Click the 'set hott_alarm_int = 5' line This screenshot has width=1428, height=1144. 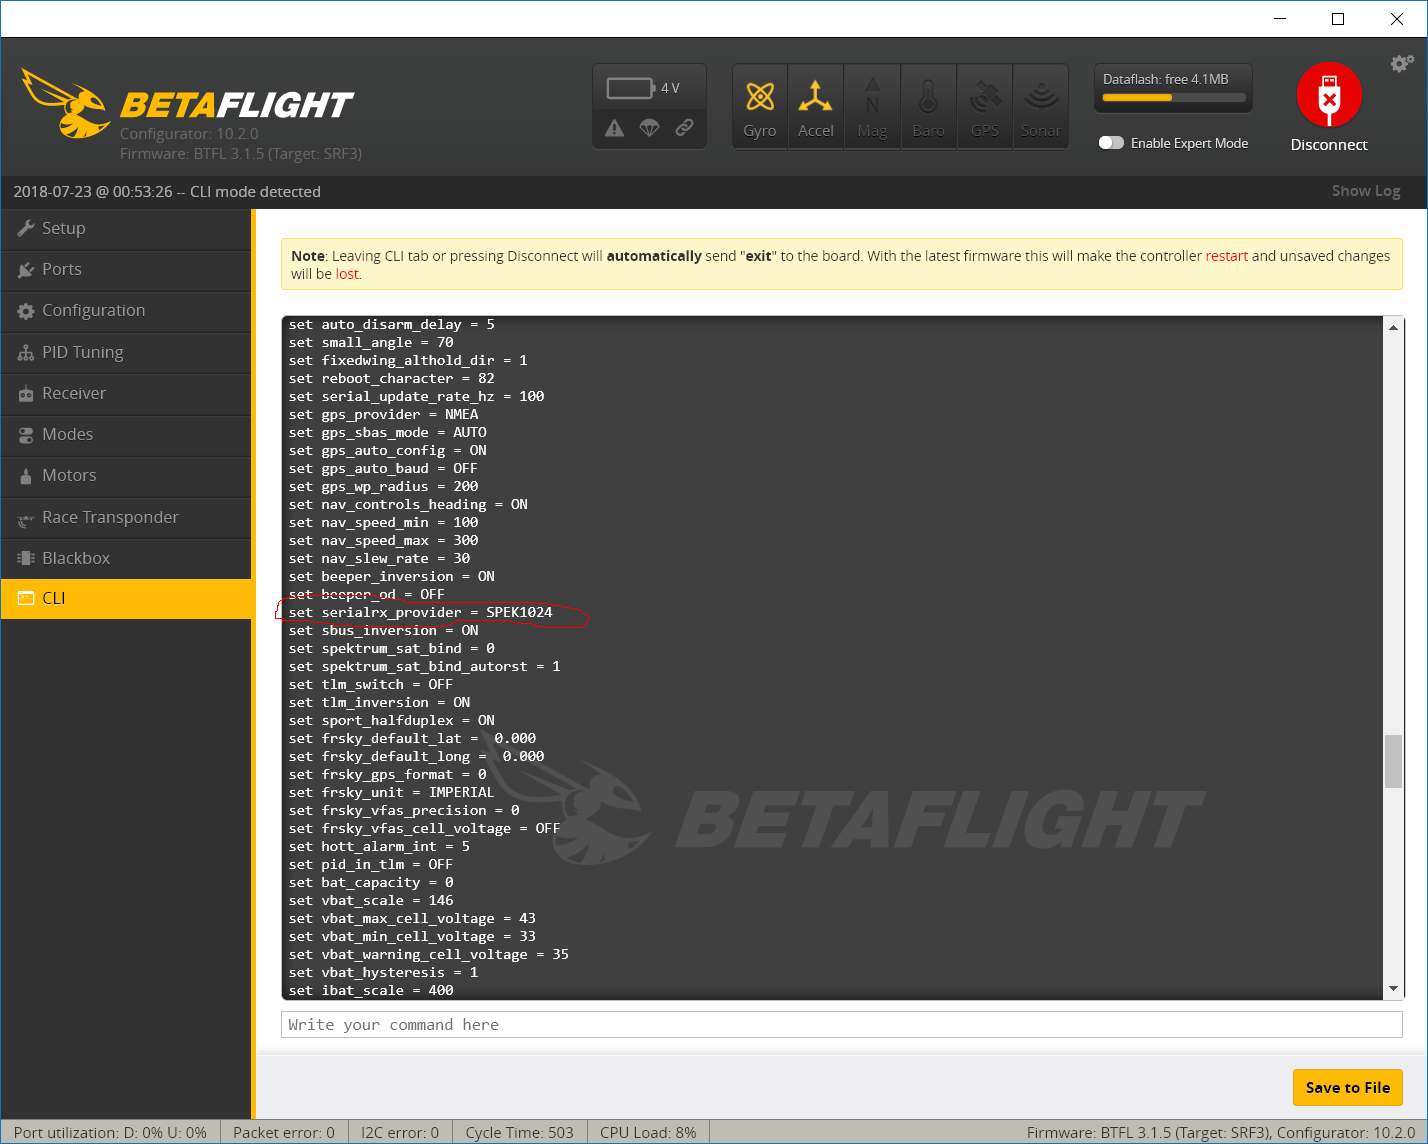point(379,846)
